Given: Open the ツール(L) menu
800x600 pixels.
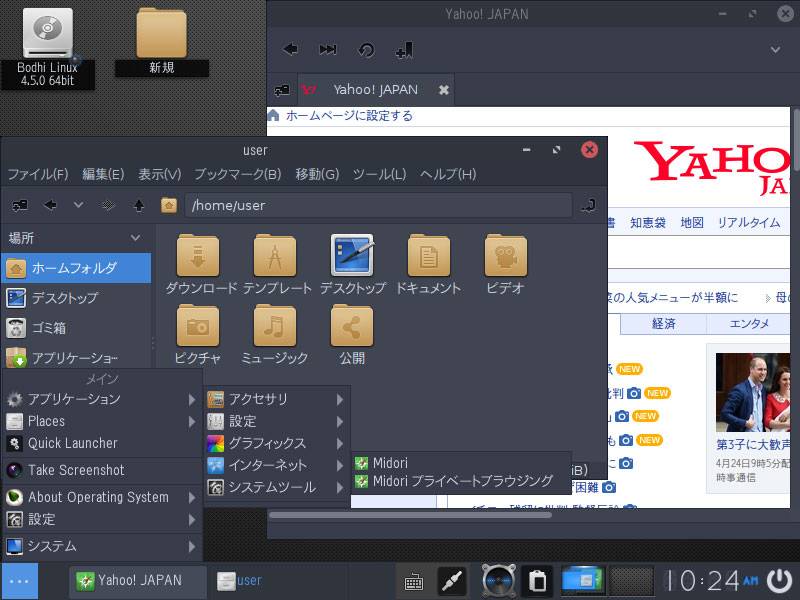Looking at the screenshot, I should (x=380, y=174).
